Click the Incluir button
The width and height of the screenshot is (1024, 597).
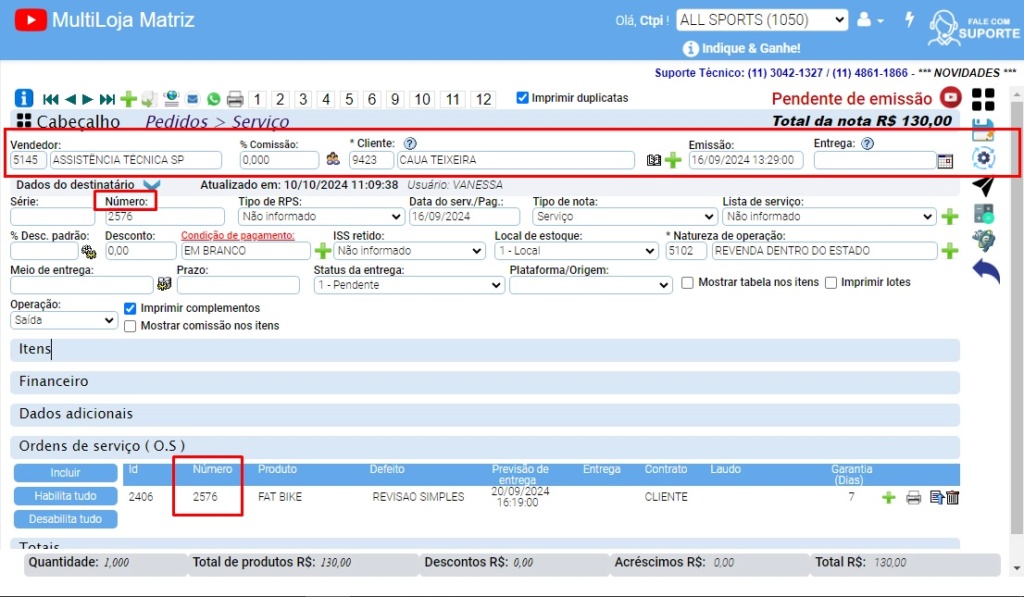65,472
